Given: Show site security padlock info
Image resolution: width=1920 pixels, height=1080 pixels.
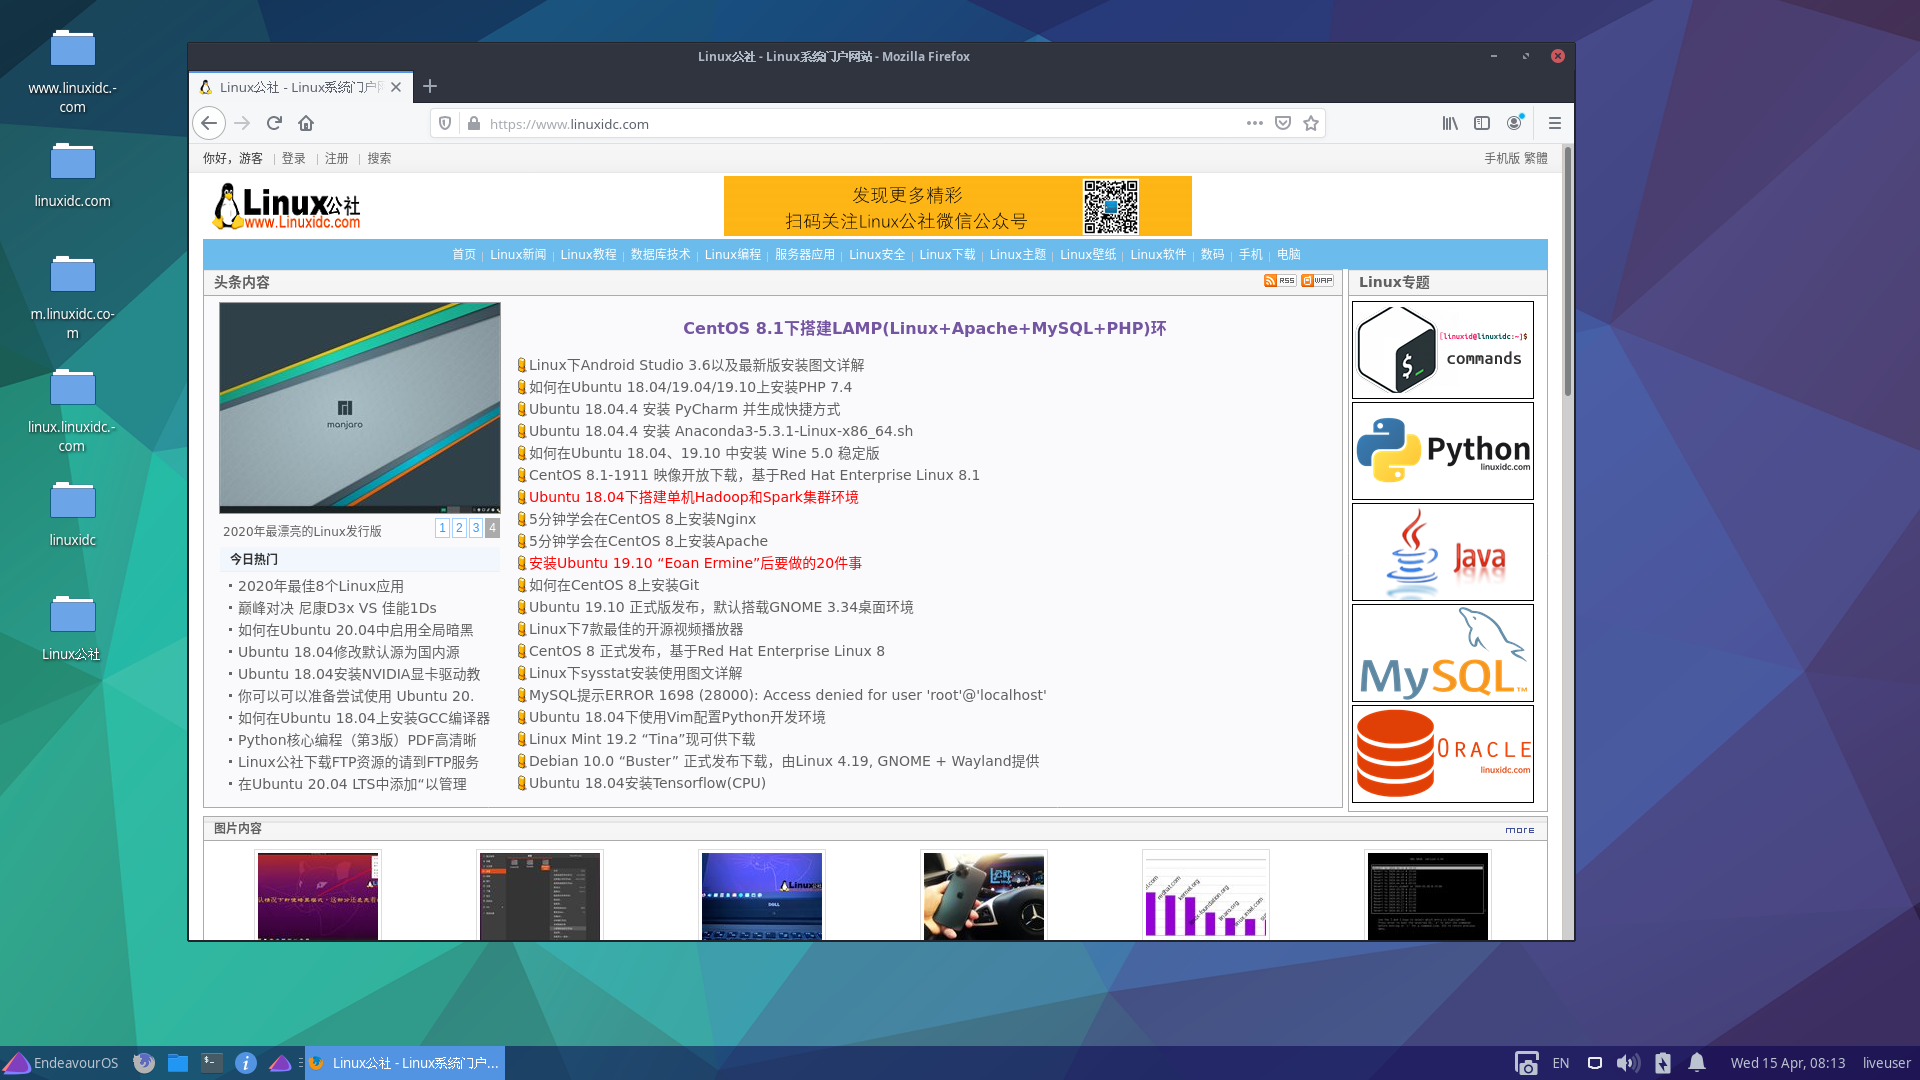Looking at the screenshot, I should click(474, 123).
